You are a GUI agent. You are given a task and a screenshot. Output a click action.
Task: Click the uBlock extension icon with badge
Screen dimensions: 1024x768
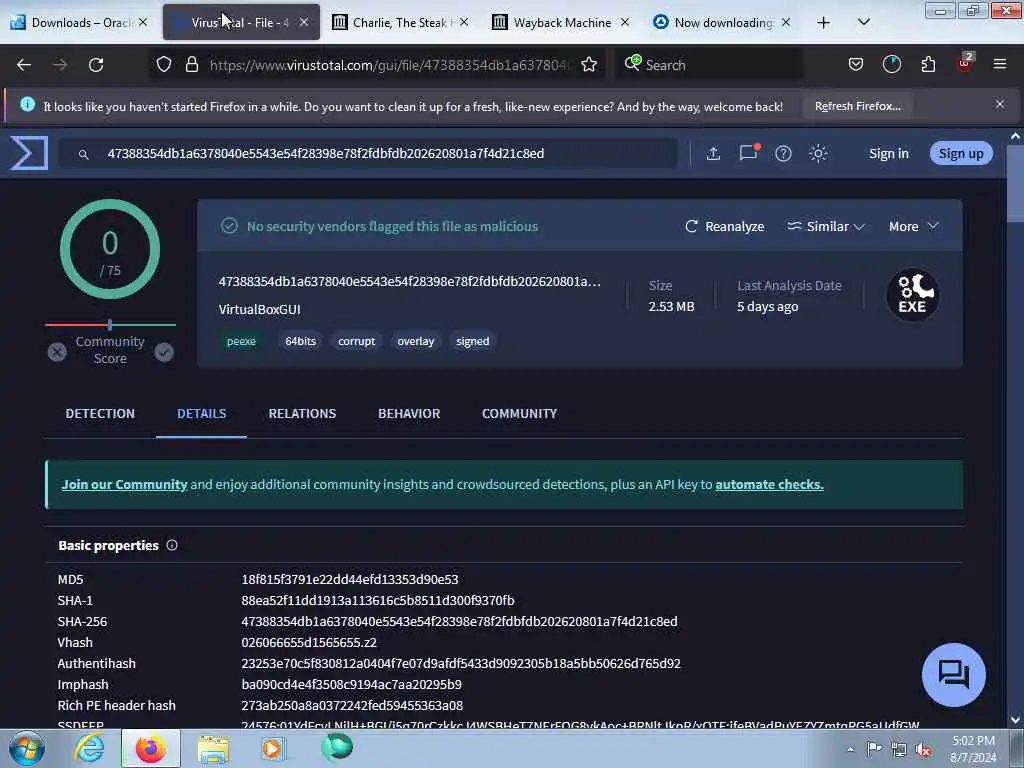point(965,63)
